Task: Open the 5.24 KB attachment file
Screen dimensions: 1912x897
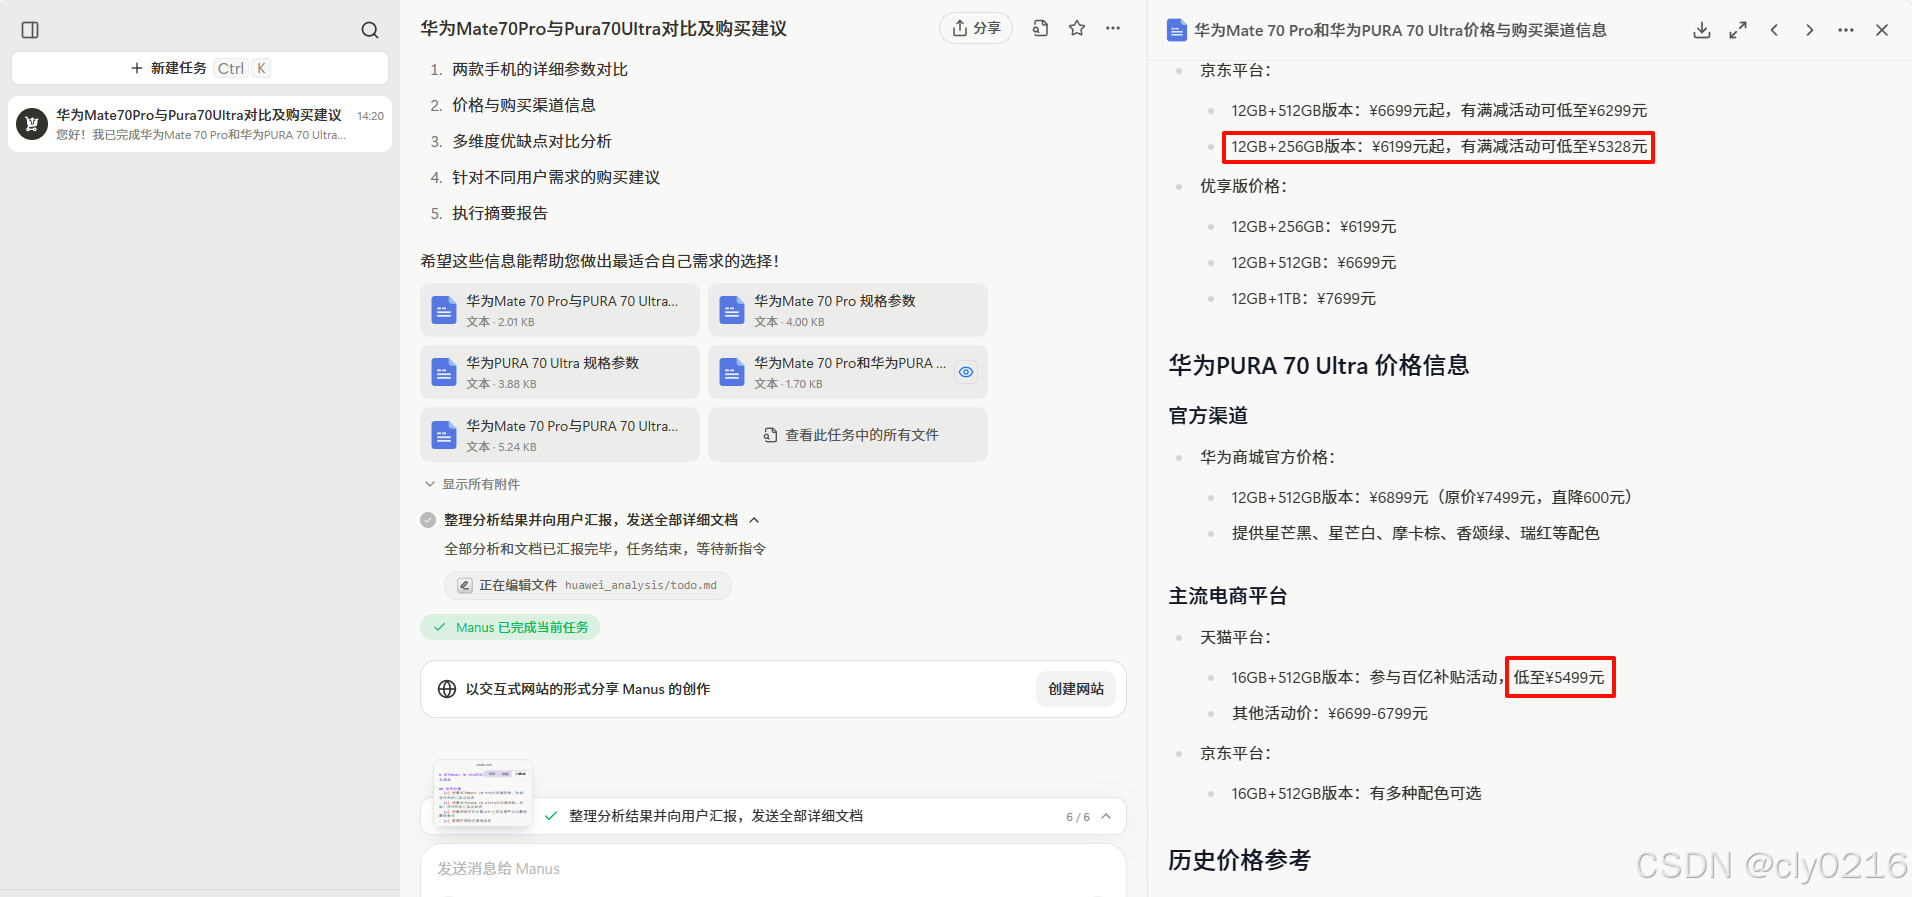Action: point(560,435)
